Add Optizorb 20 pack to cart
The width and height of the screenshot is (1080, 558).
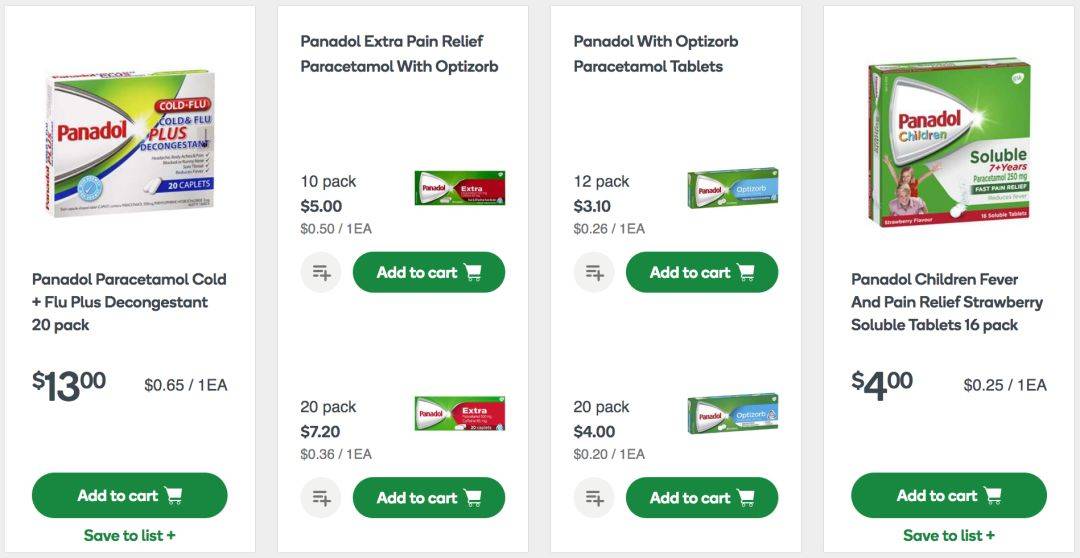702,497
